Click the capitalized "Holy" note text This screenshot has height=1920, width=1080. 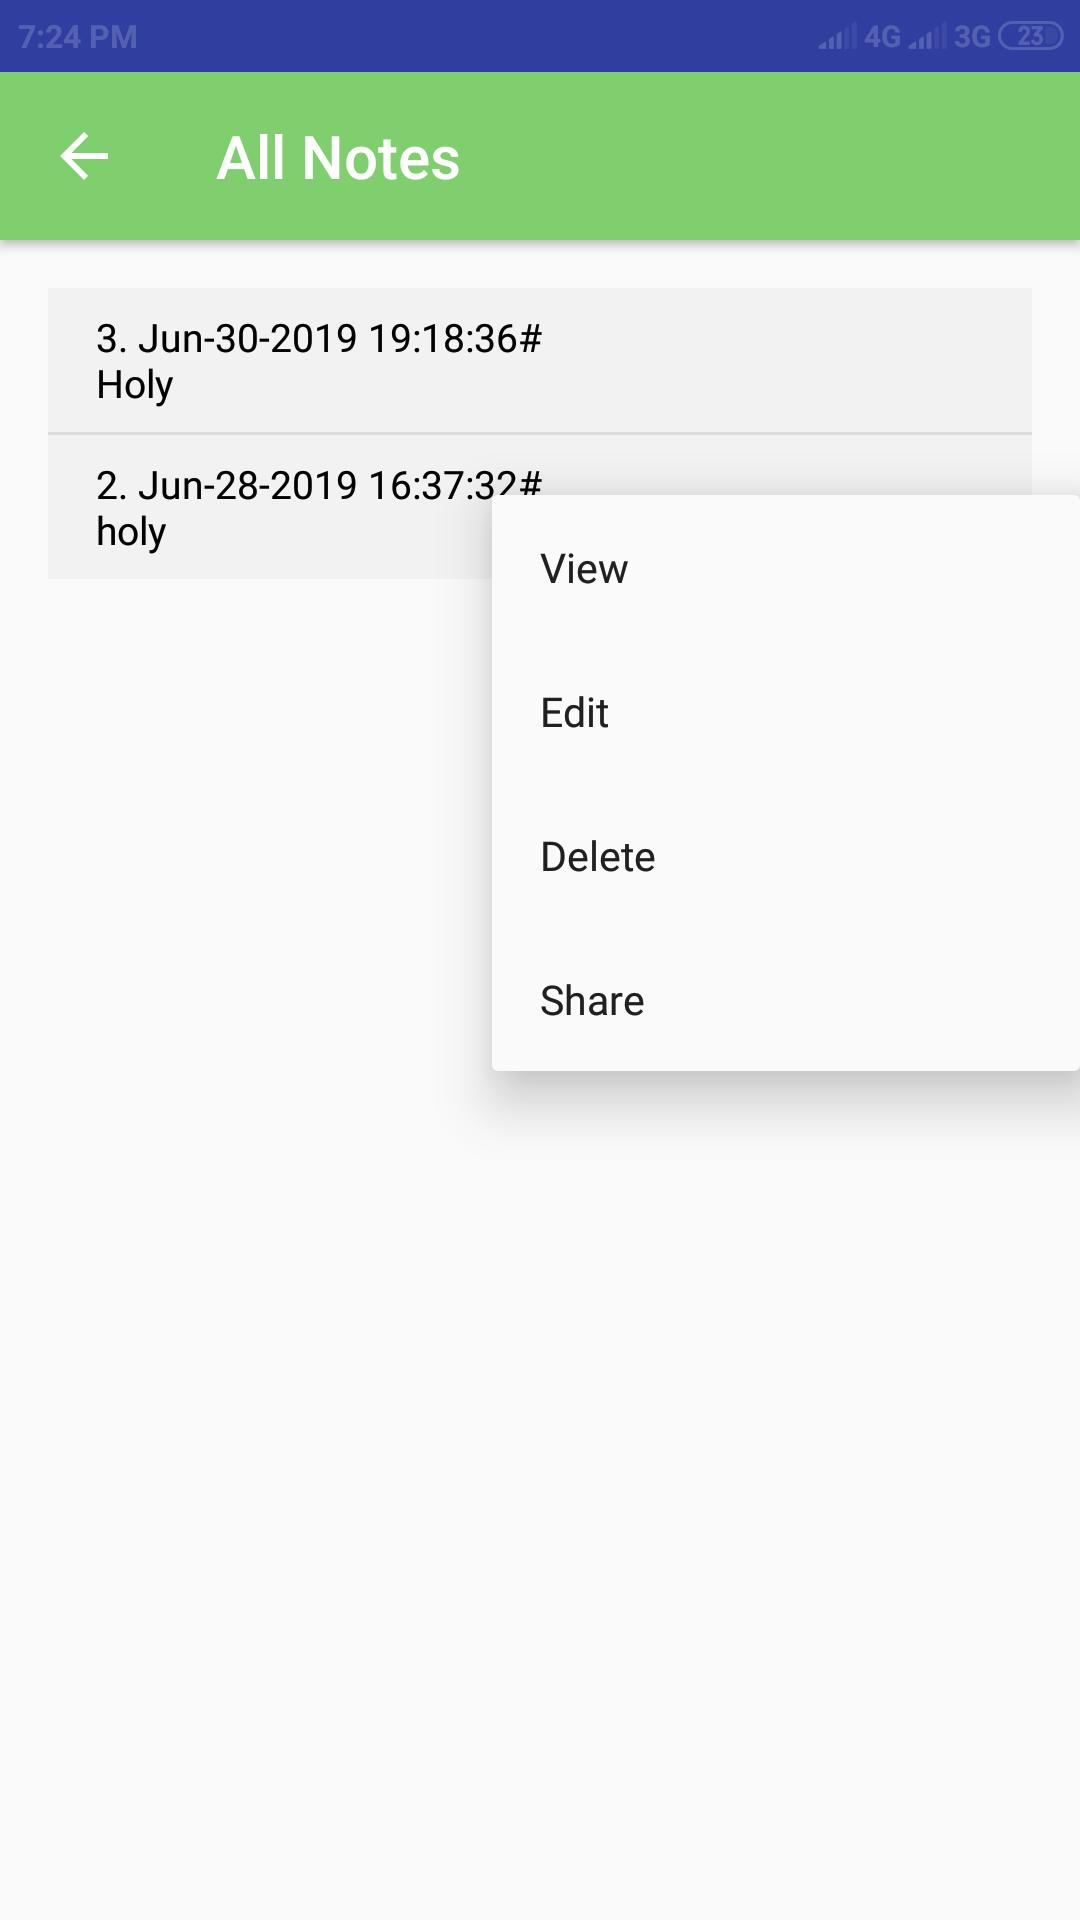point(135,385)
